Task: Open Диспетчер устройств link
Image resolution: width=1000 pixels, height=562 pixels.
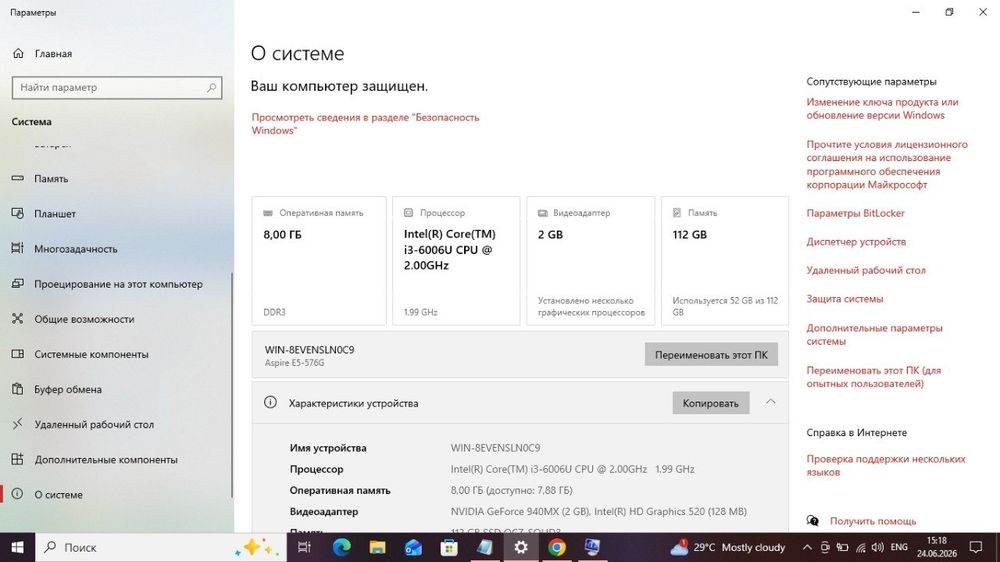Action: (856, 242)
